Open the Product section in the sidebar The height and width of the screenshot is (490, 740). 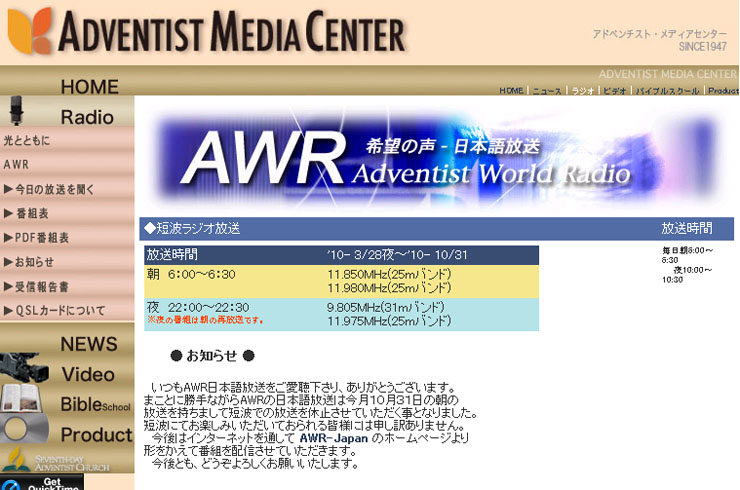click(97, 435)
